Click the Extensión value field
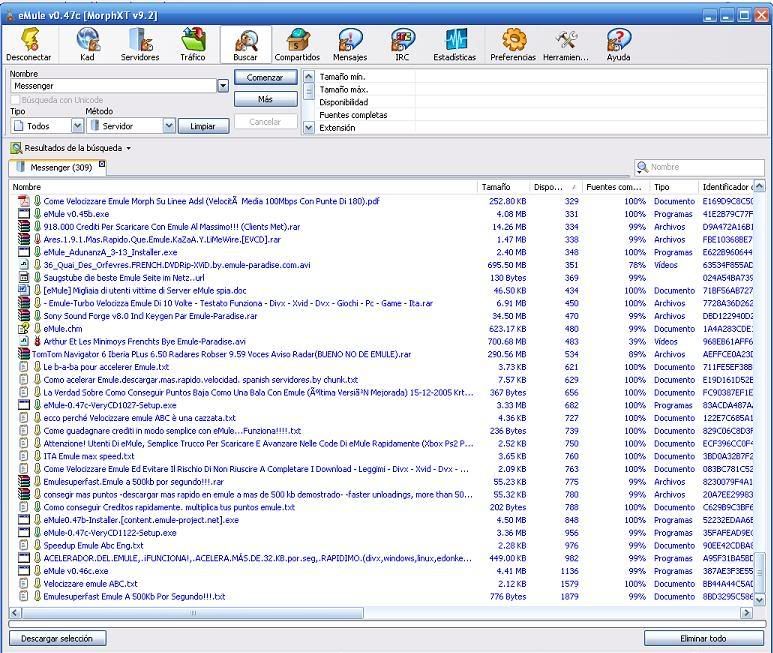 click(590, 128)
